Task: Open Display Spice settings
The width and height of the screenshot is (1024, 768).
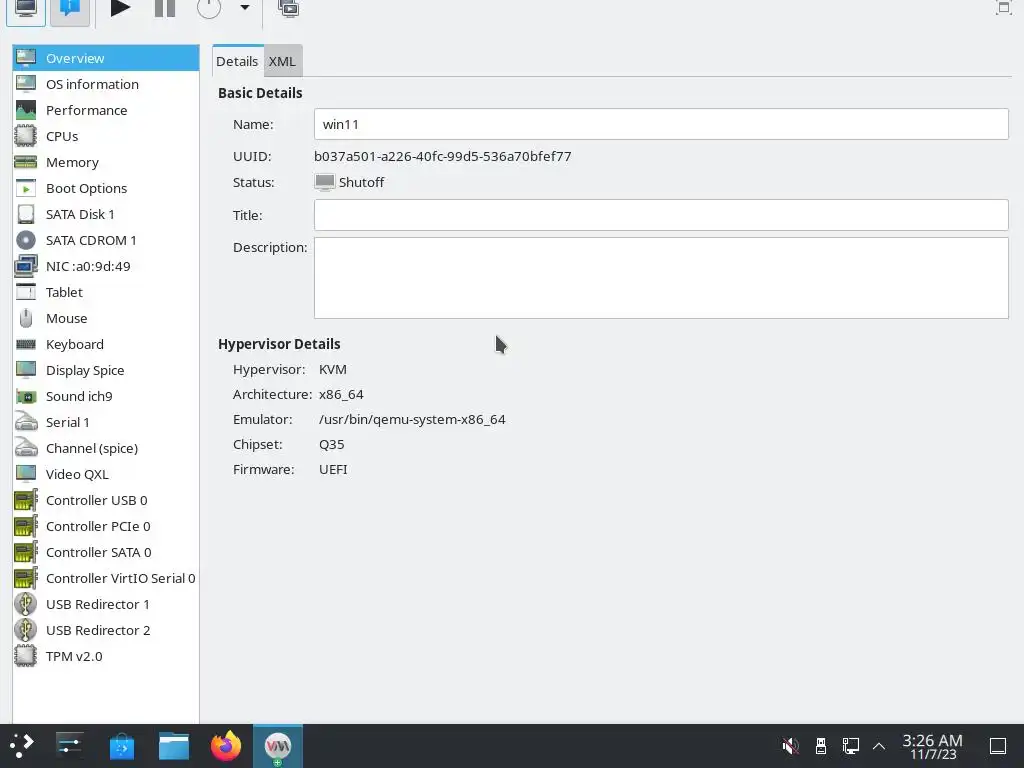Action: tap(106, 370)
